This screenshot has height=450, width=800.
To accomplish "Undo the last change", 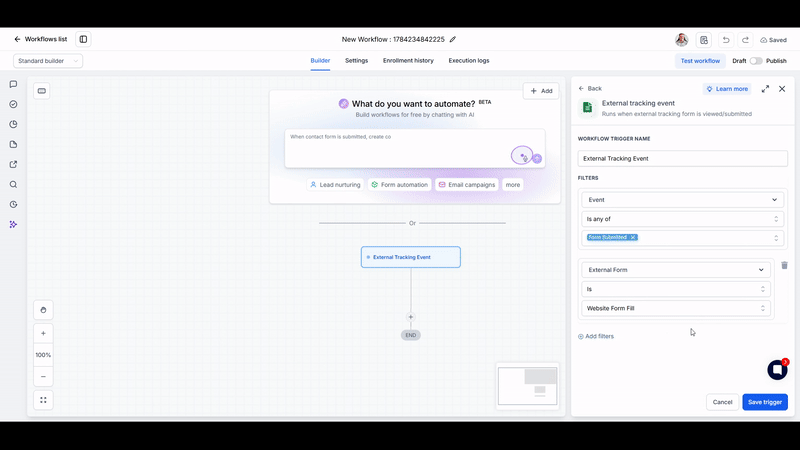I will coord(726,40).
